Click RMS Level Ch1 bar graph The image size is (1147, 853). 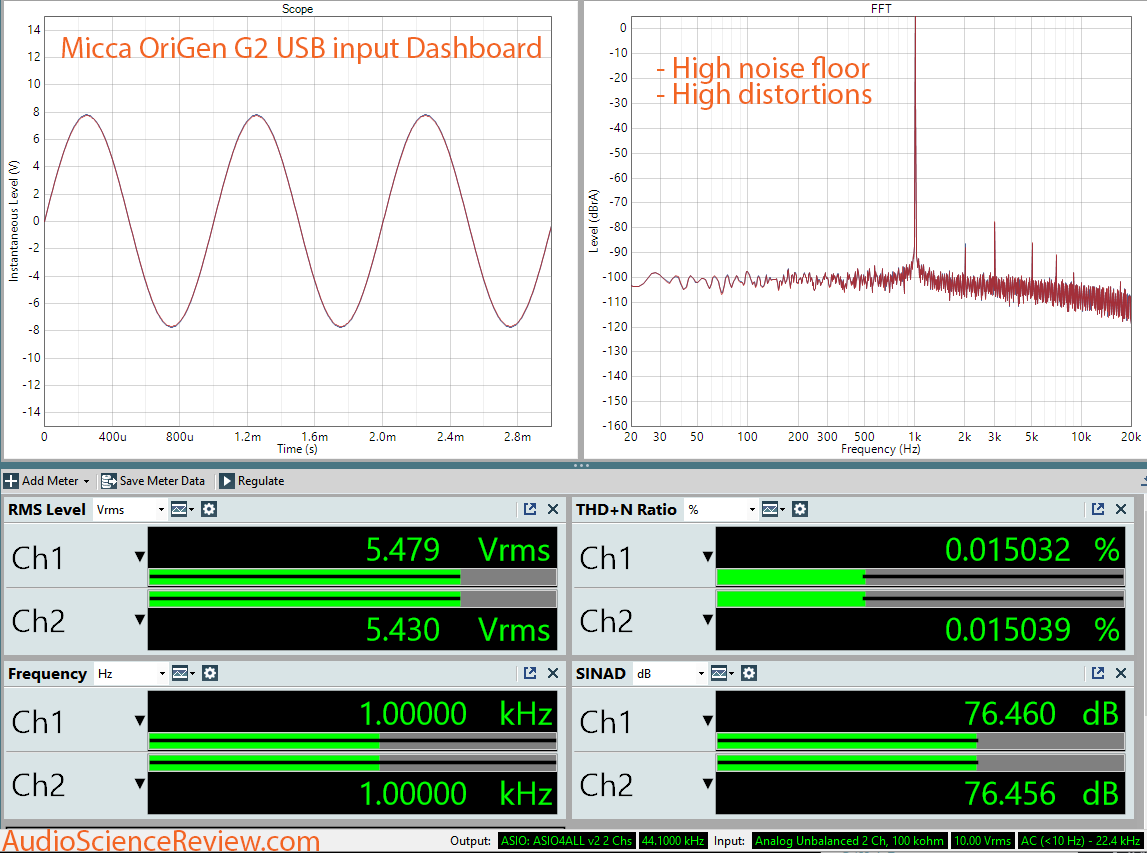(x=353, y=577)
